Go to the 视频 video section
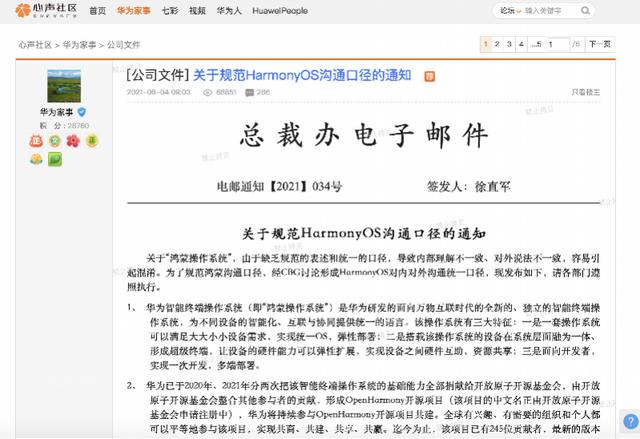The image size is (640, 439). coord(197,11)
